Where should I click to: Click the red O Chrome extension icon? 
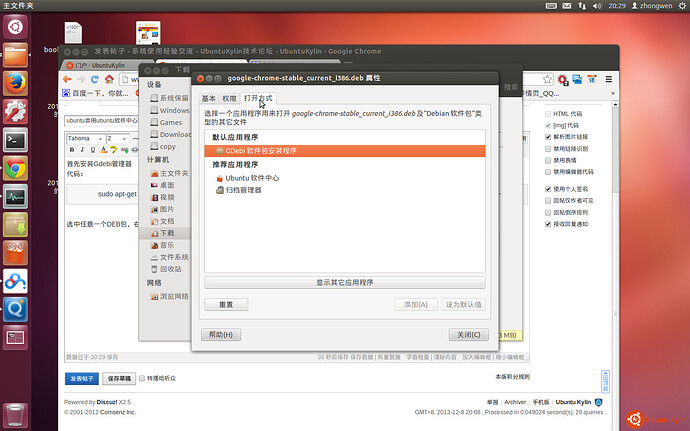click(x=562, y=79)
